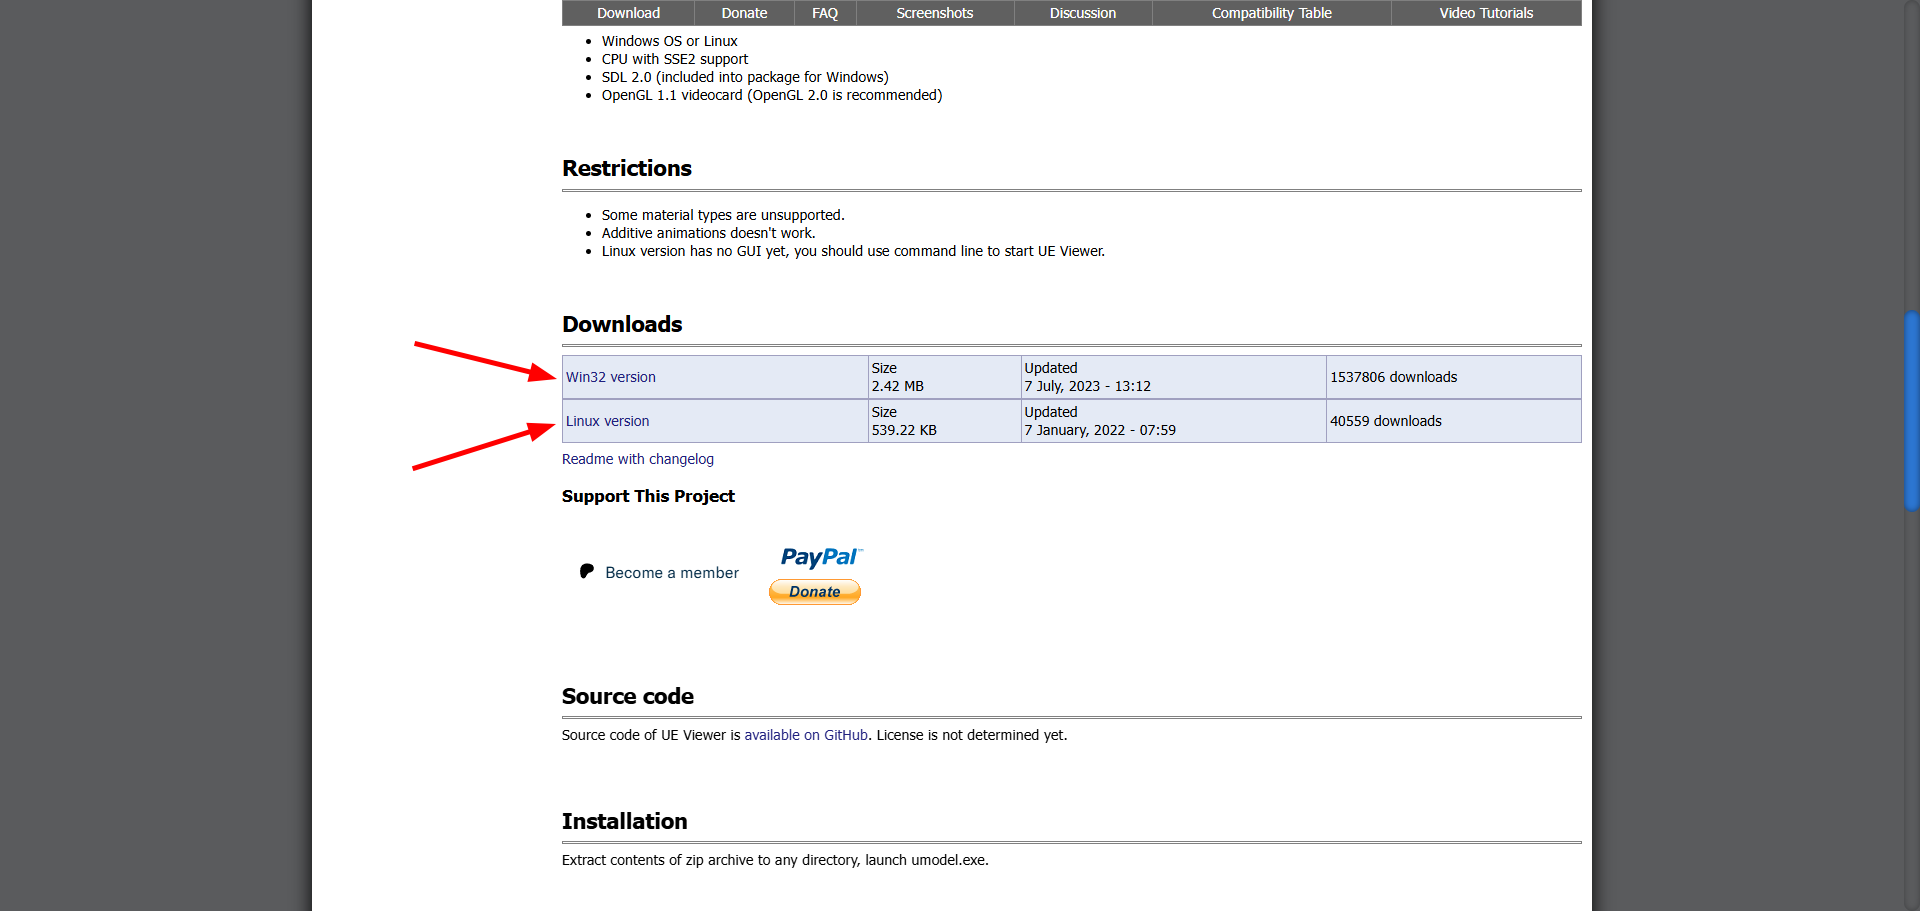The image size is (1920, 911).
Task: Download the Win32 version
Action: click(611, 377)
